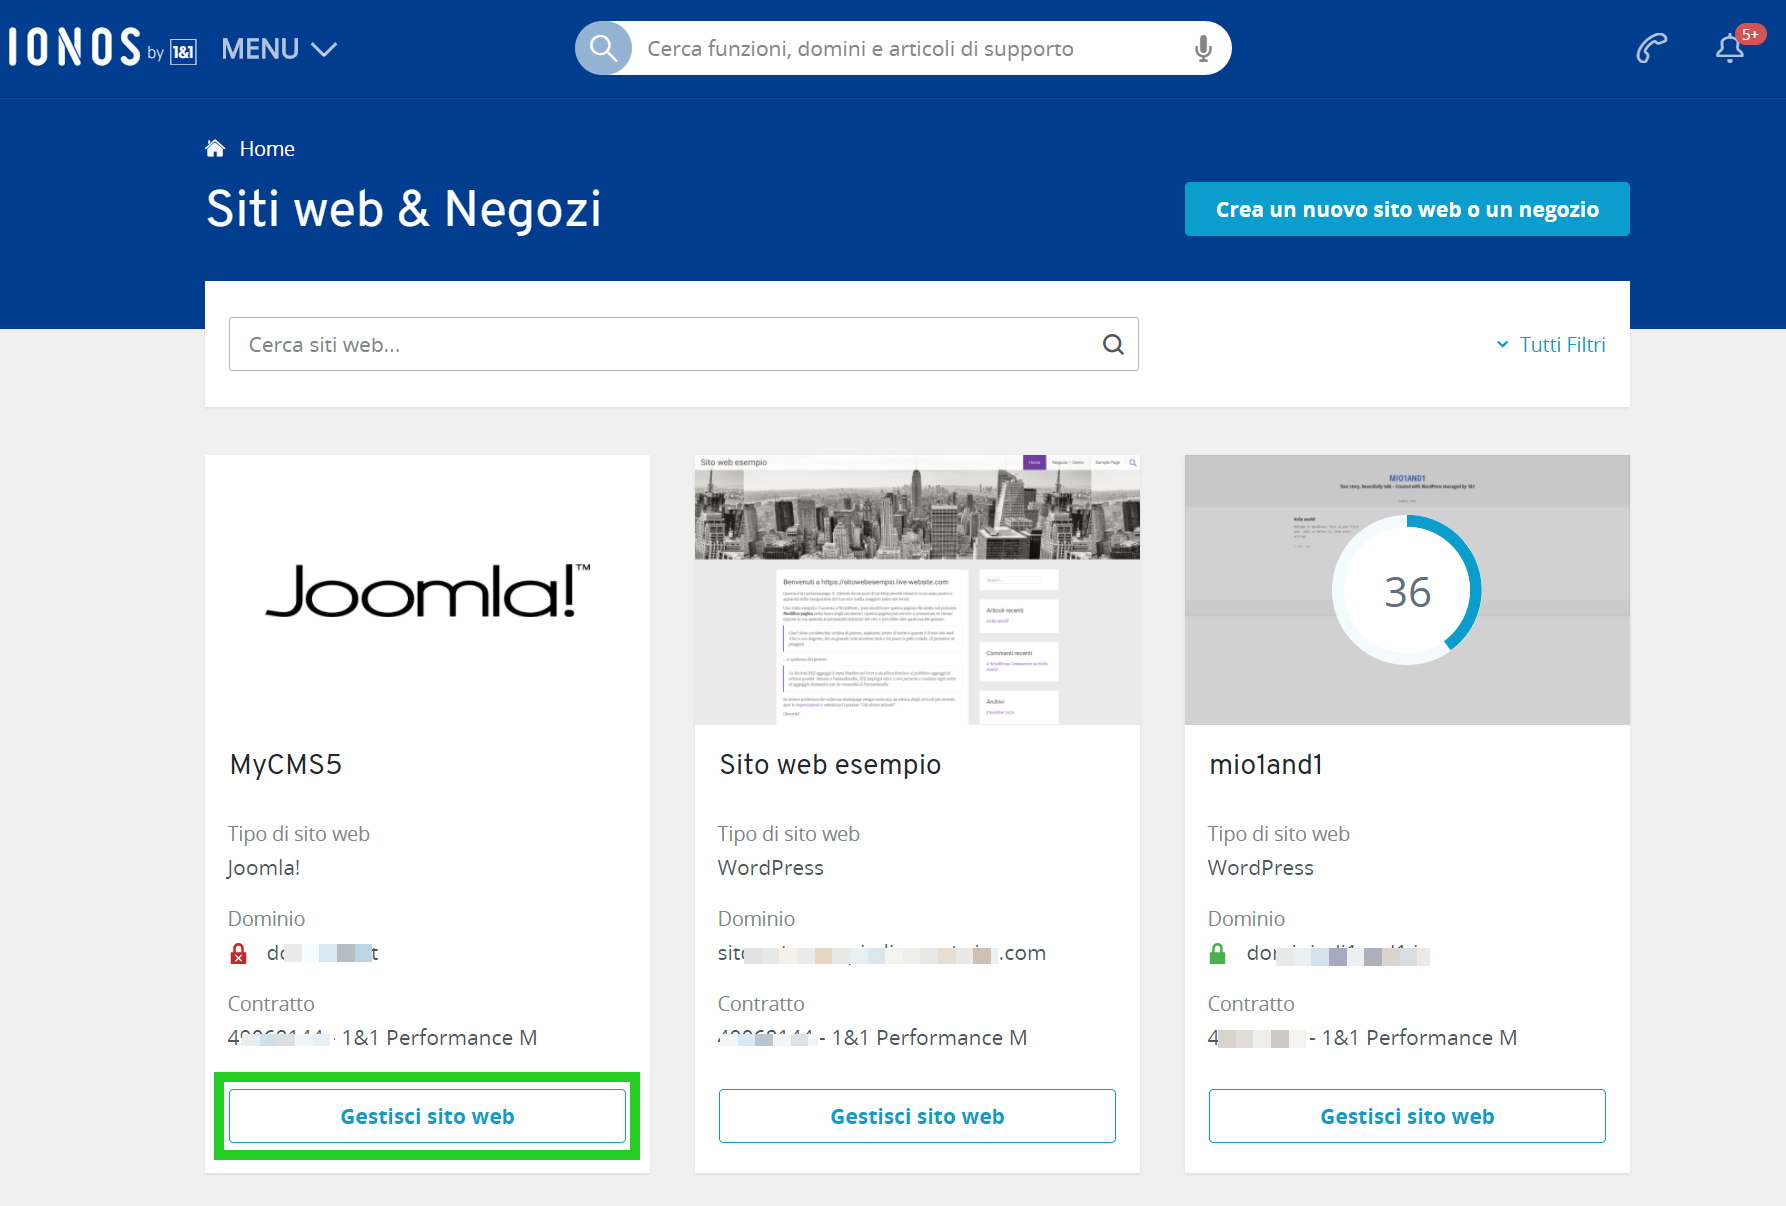Open the mio1and1 preview thumbnail

(x=1407, y=590)
